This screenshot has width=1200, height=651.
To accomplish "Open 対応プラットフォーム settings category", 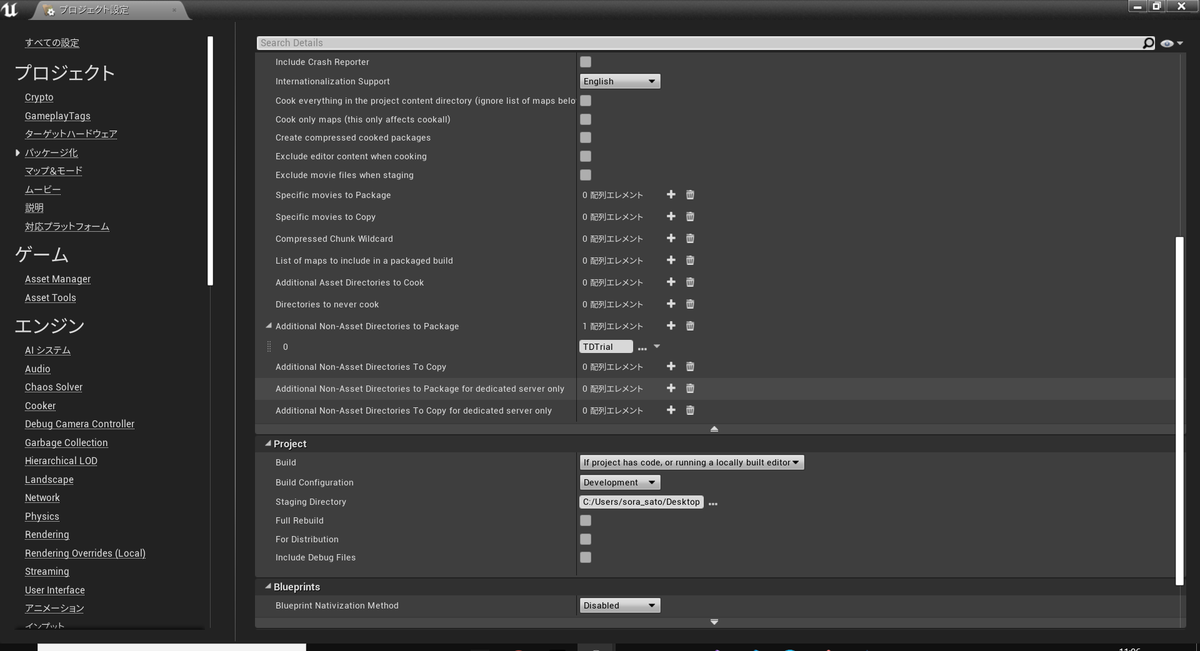I will point(67,227).
